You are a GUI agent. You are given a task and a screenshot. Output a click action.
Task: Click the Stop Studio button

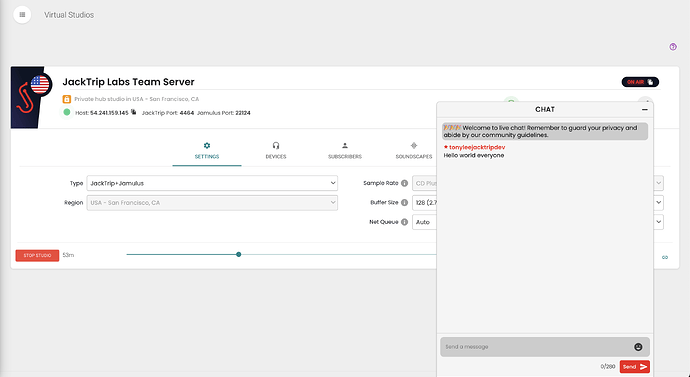[37, 256]
